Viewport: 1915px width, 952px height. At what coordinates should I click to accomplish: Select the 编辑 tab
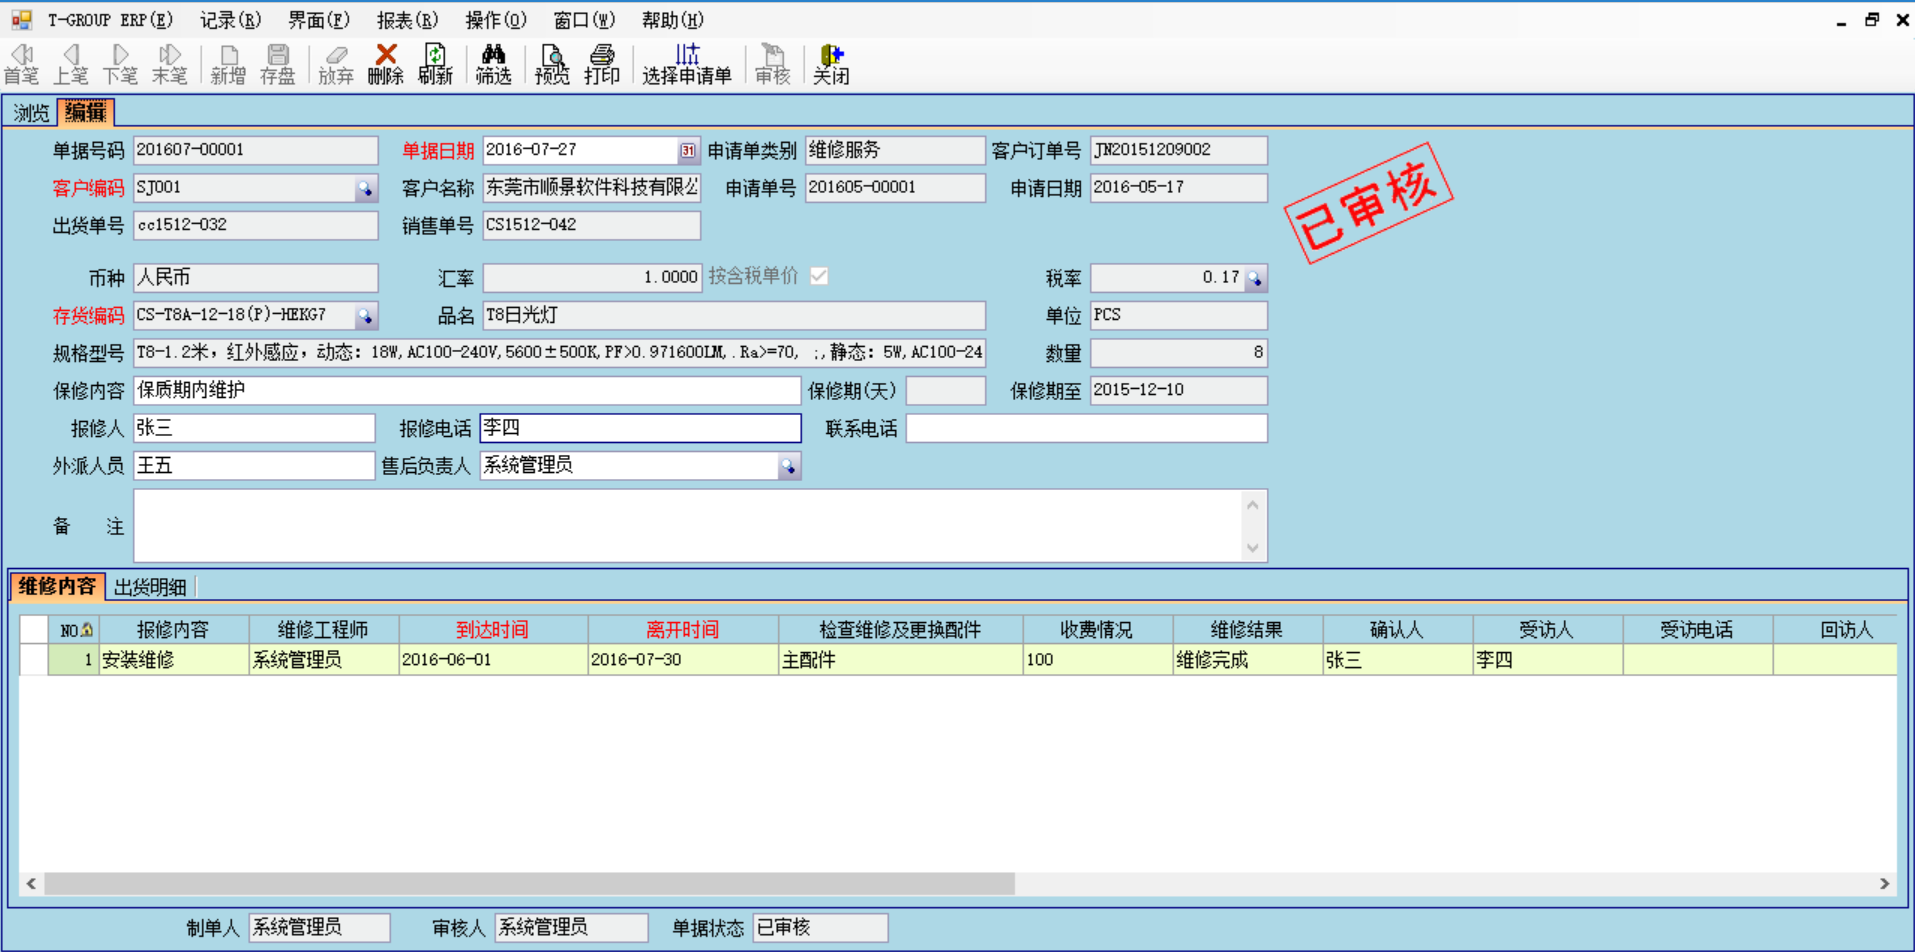pyautogui.click(x=85, y=112)
